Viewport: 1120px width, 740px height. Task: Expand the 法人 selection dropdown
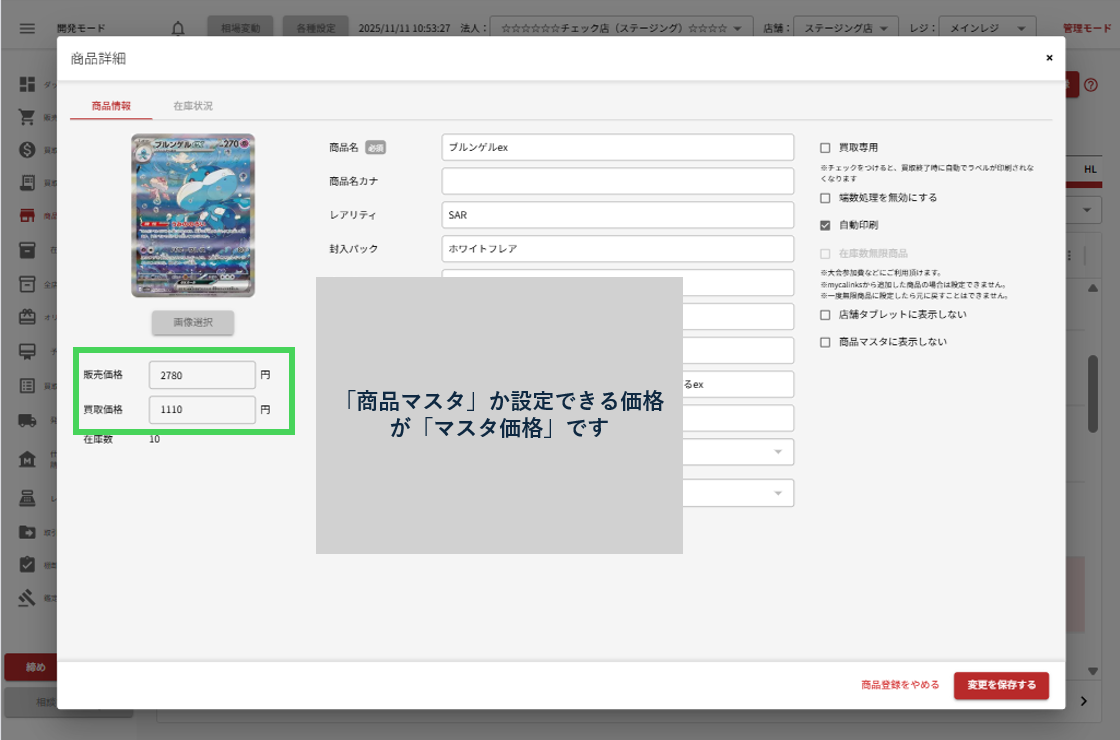622,28
